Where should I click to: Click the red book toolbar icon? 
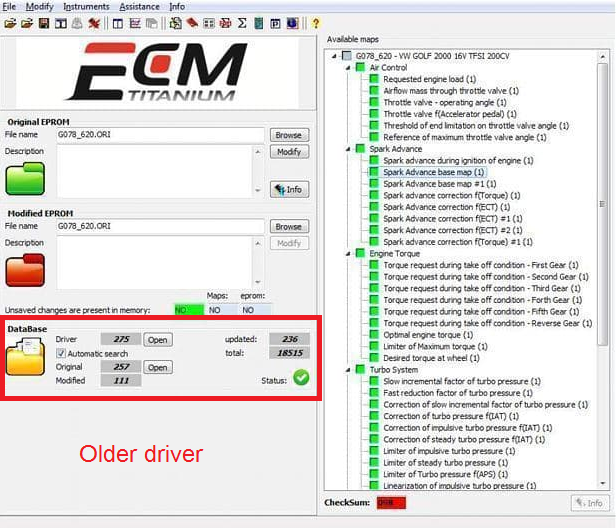(192, 23)
